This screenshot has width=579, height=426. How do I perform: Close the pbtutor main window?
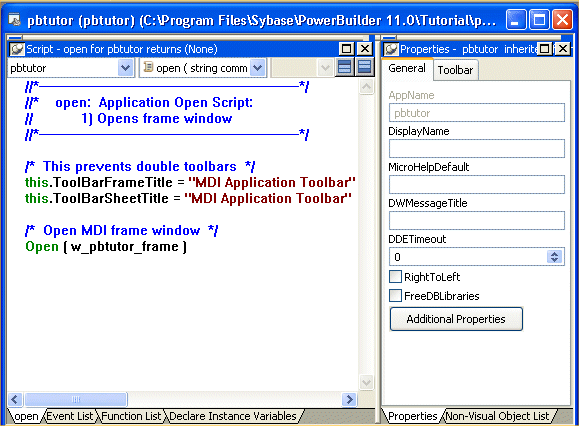click(562, 19)
